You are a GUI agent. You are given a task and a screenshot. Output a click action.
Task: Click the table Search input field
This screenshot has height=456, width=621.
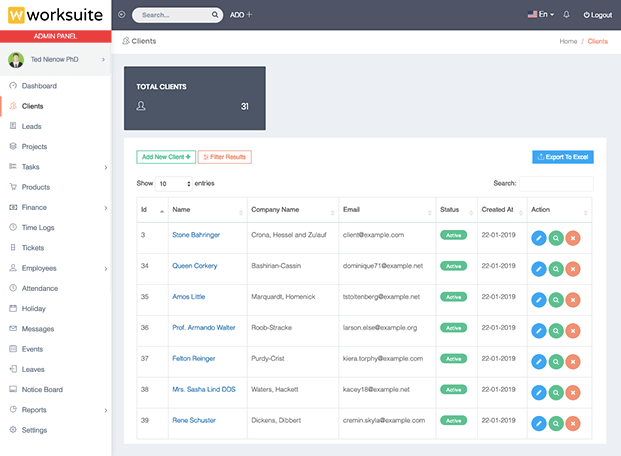tap(556, 184)
